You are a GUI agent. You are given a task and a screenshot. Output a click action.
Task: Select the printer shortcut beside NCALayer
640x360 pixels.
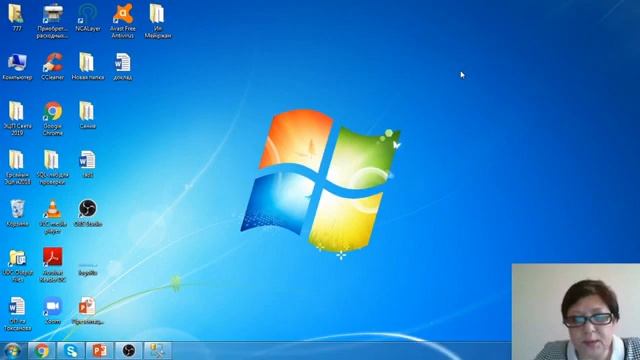[53, 20]
